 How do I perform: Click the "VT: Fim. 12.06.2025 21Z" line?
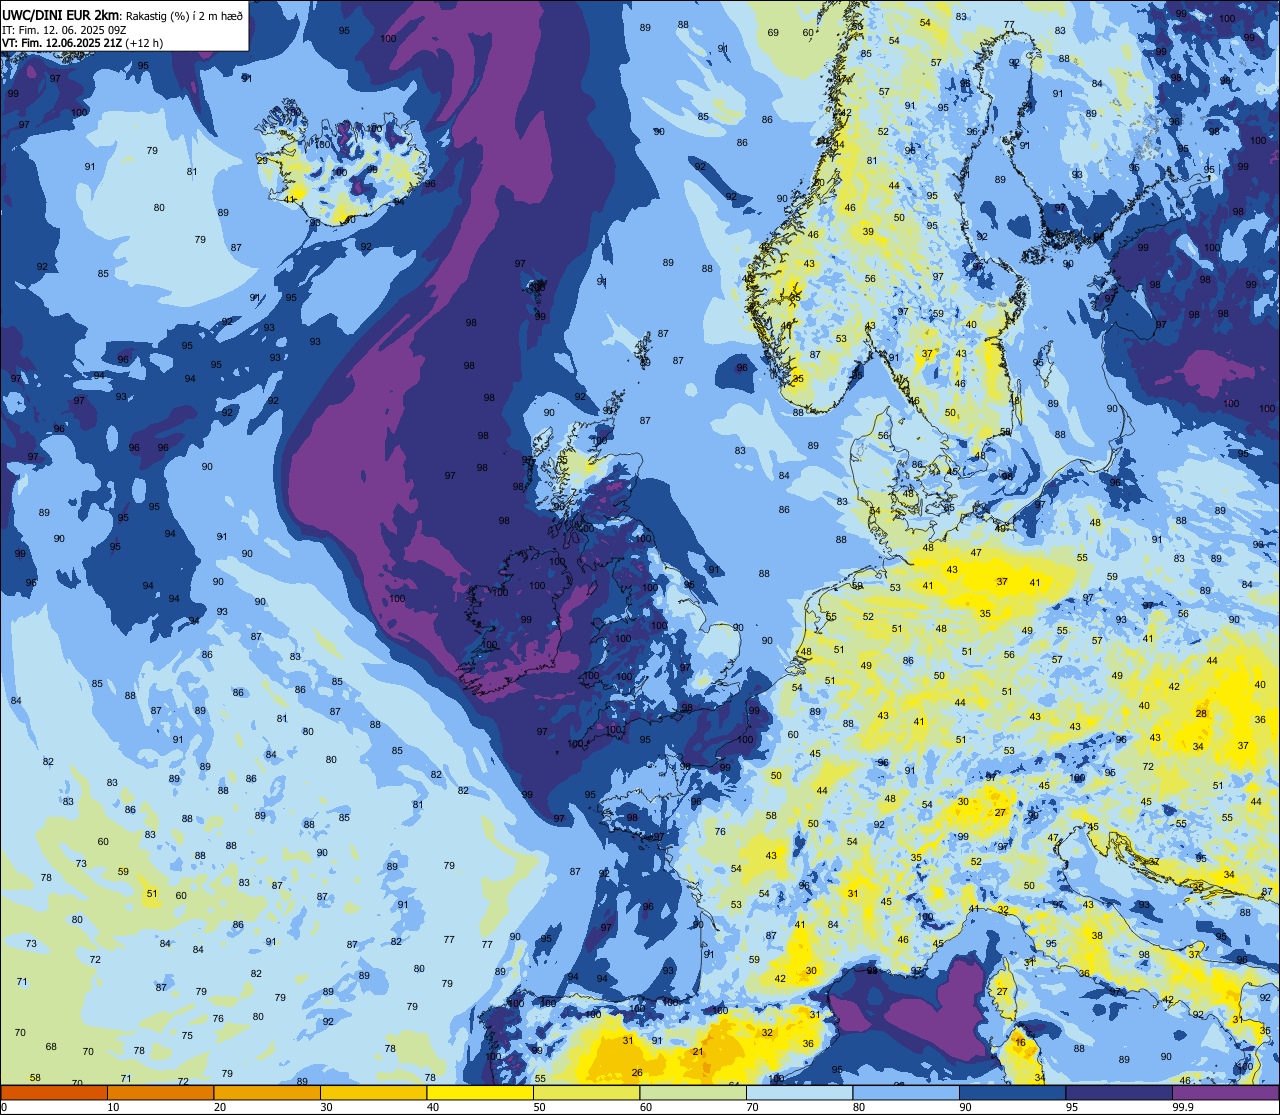pyautogui.click(x=62, y=43)
